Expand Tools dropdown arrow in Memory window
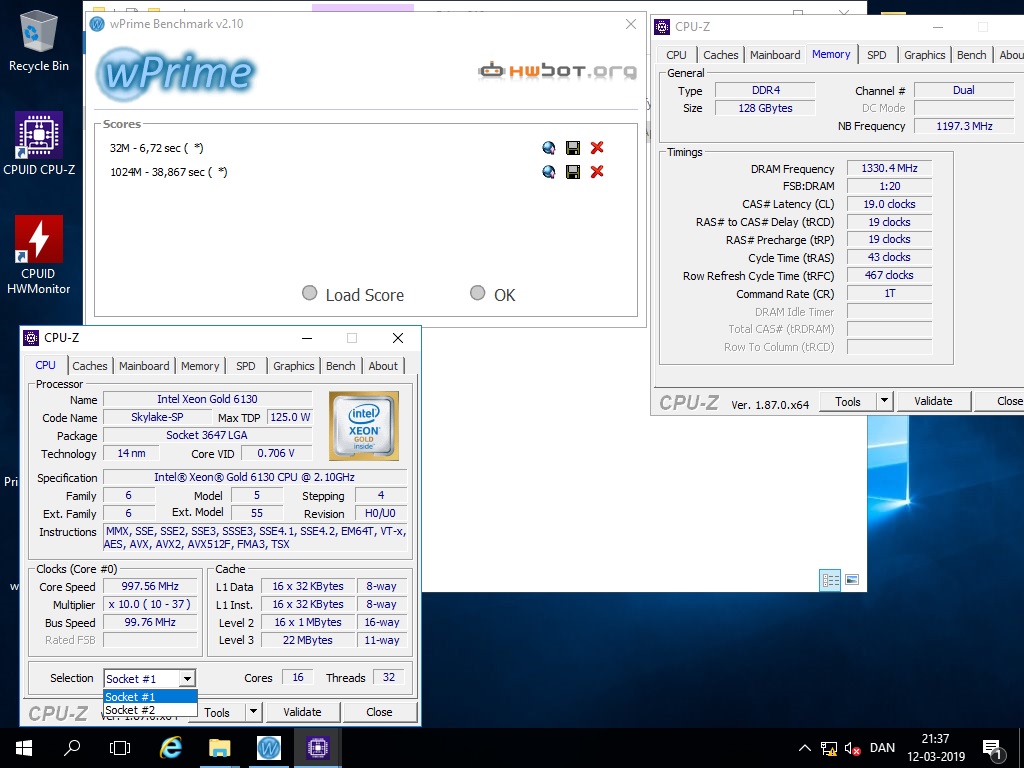 [884, 401]
